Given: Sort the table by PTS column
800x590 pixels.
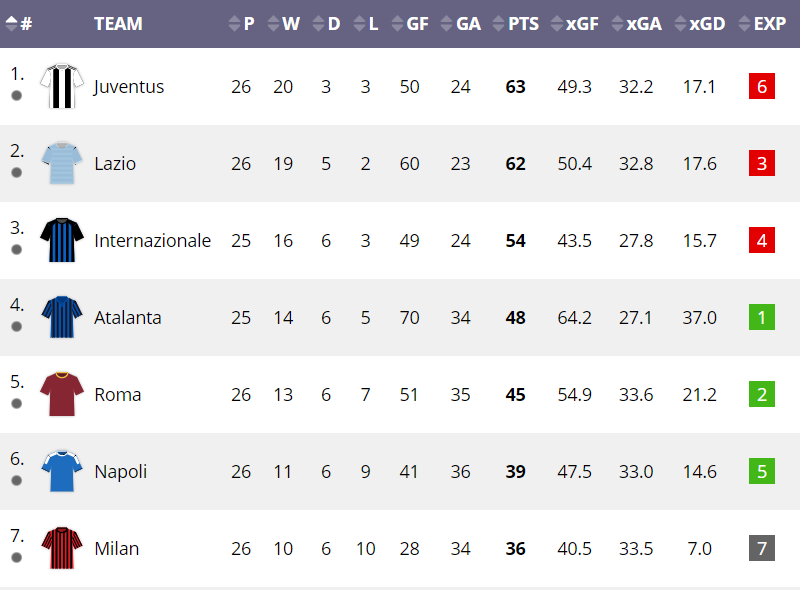Looking at the screenshot, I should point(516,23).
